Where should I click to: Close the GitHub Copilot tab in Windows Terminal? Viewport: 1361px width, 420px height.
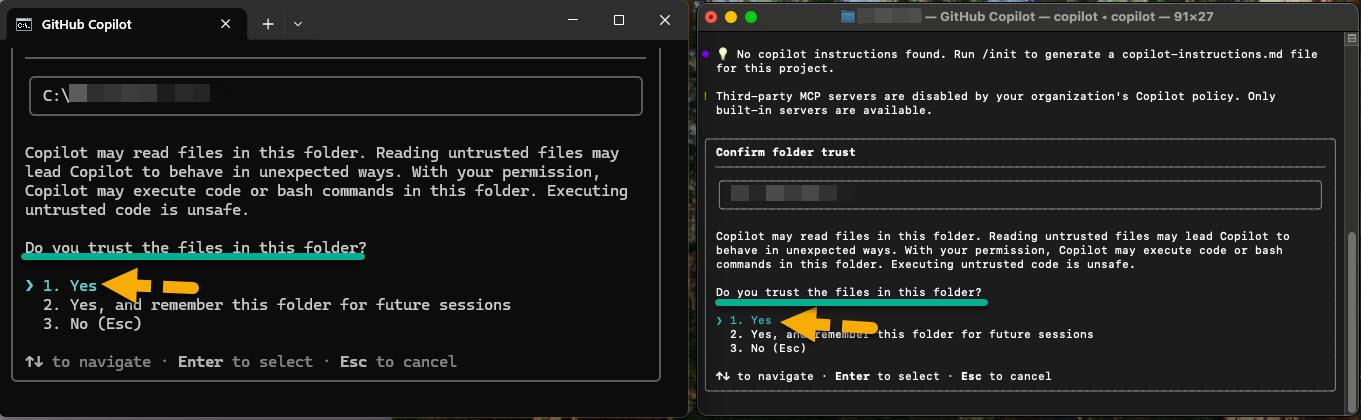pos(225,24)
